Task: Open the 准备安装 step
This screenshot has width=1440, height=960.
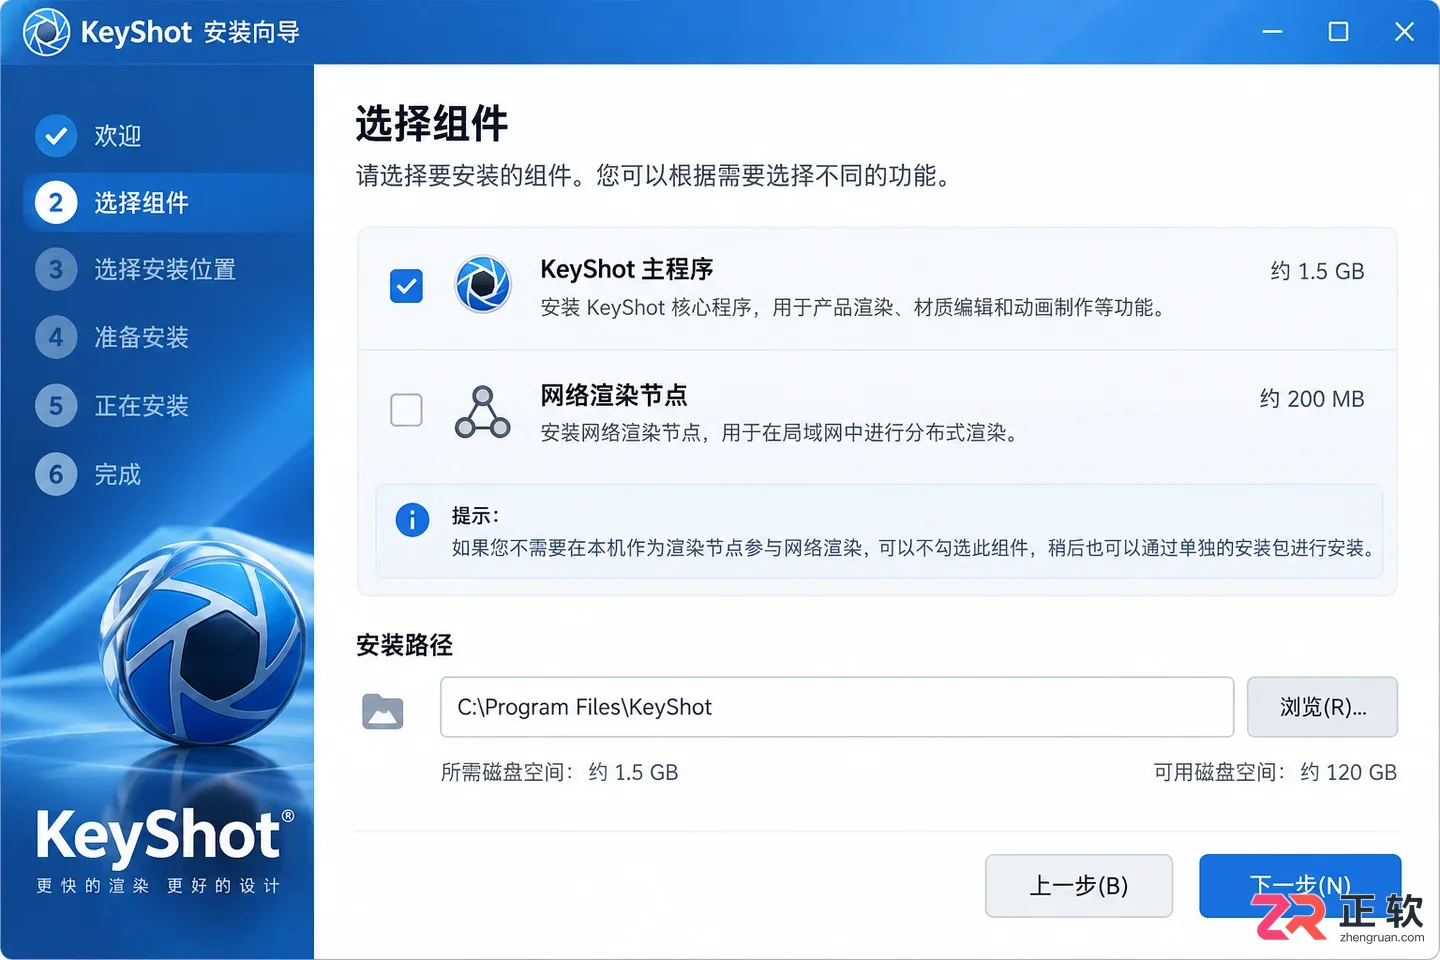Action: coord(141,338)
